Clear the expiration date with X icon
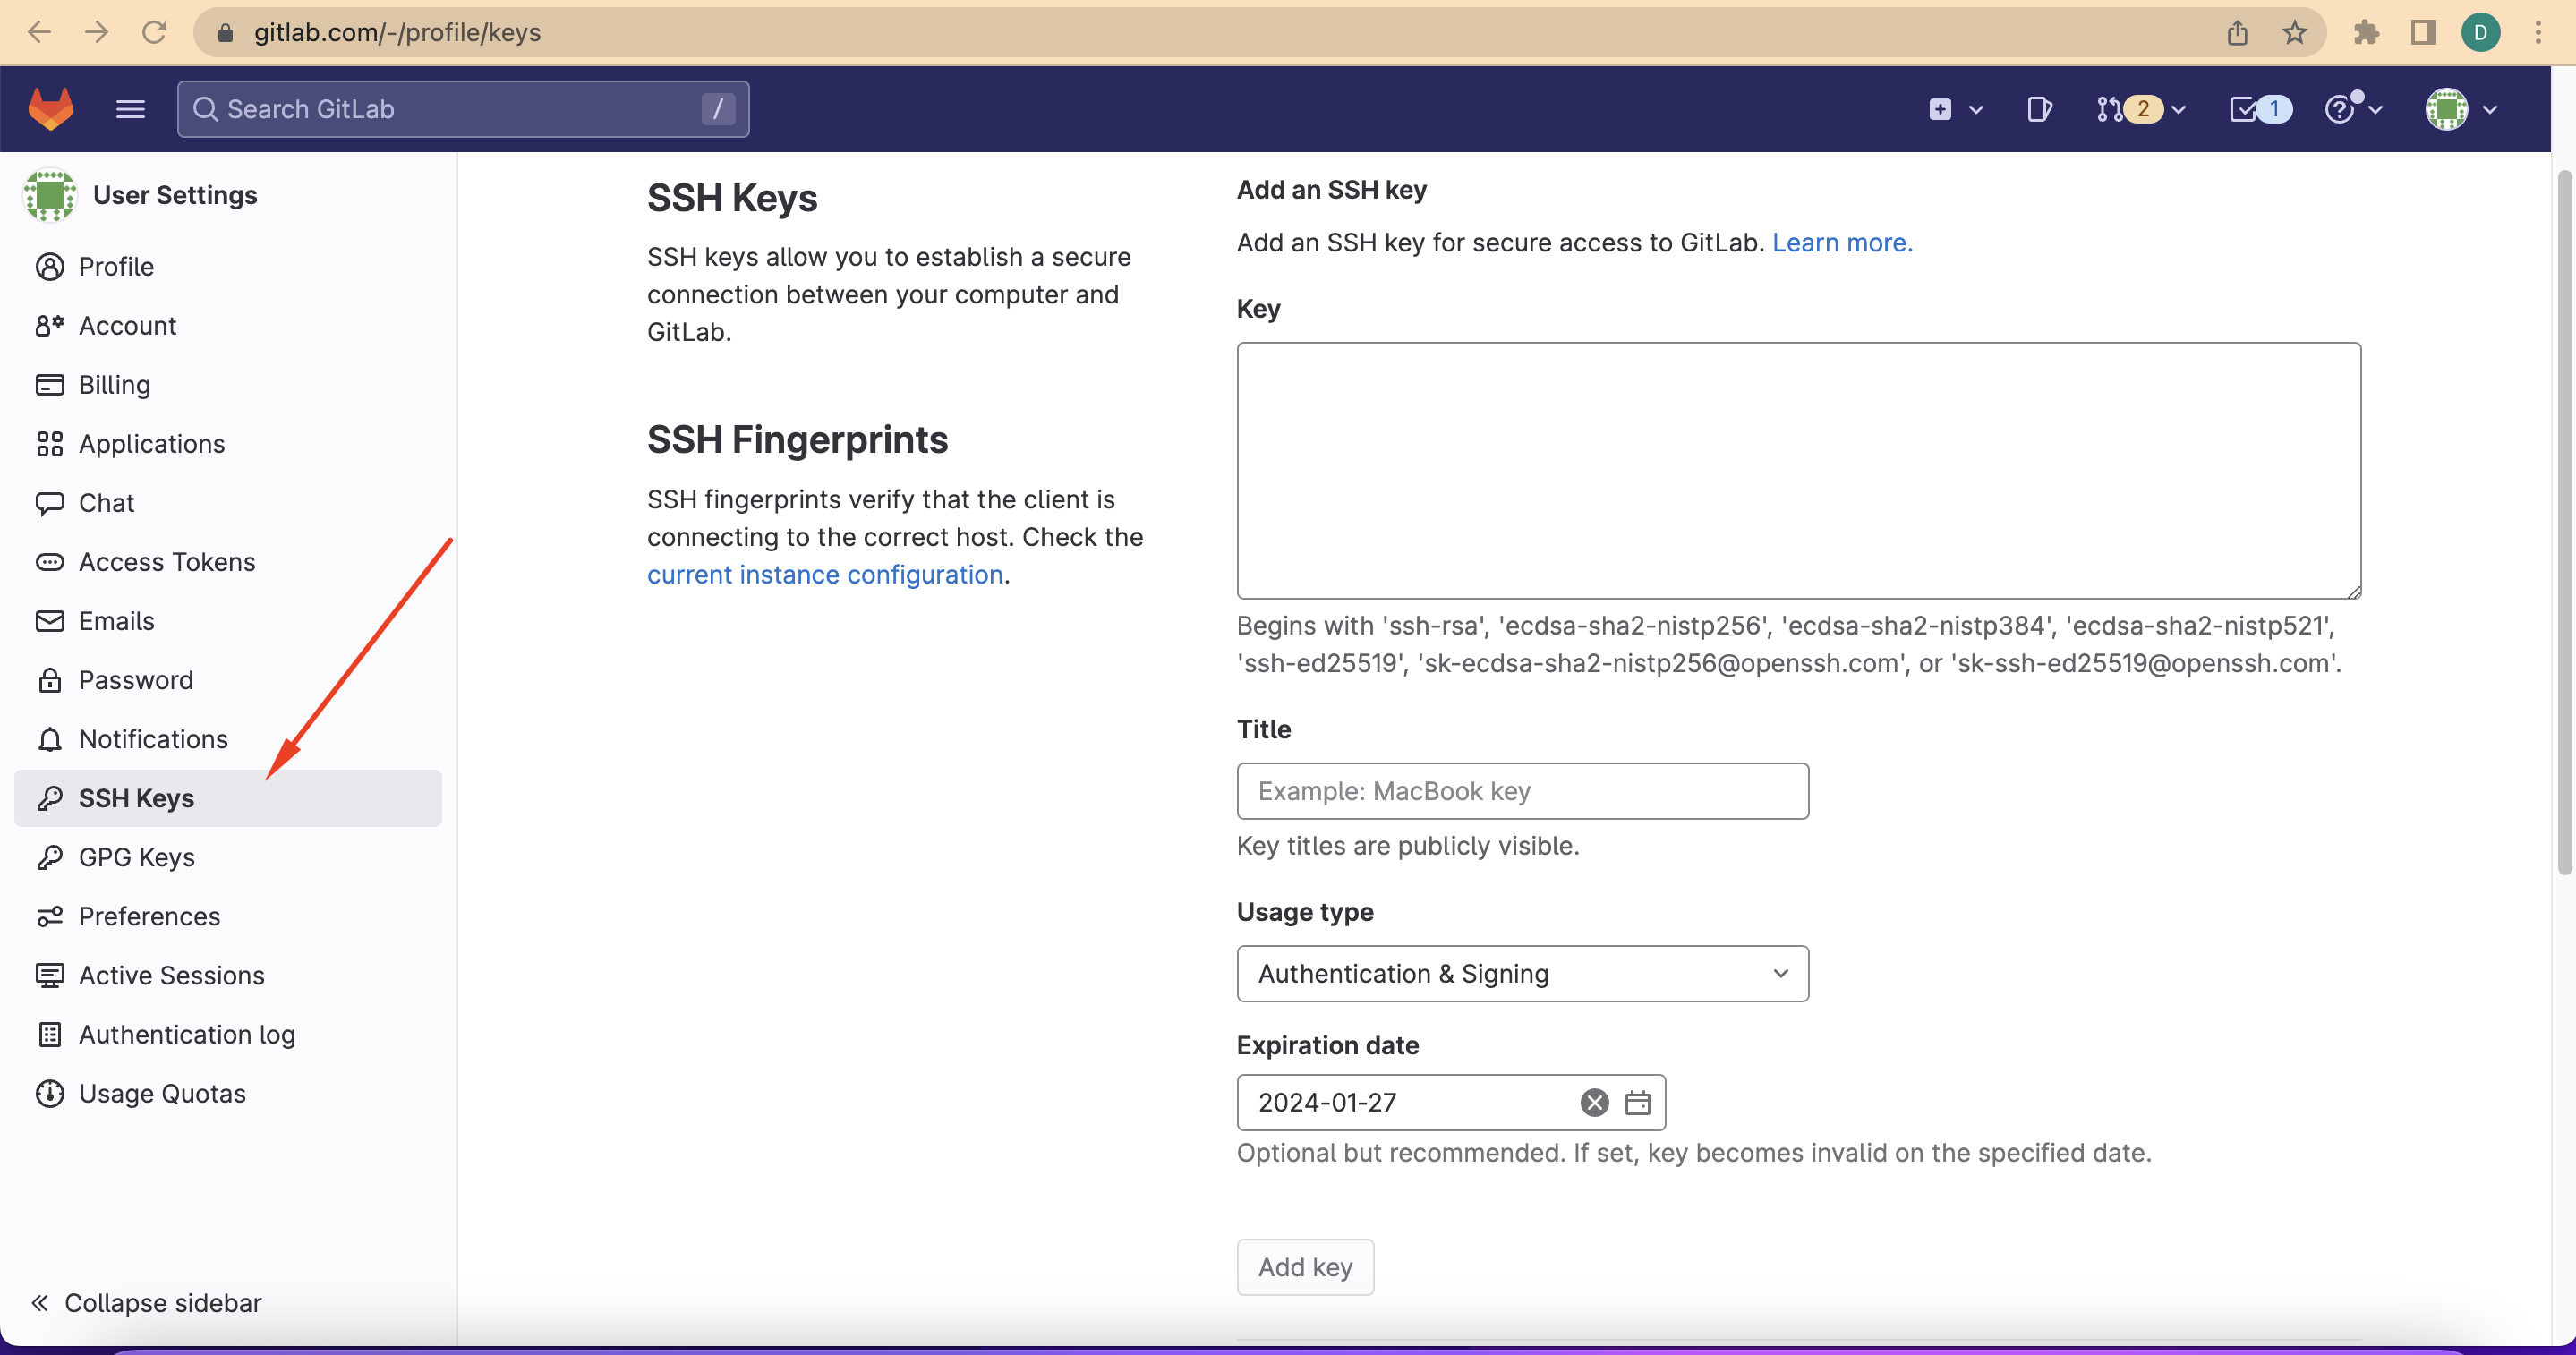2576x1355 pixels. point(1594,1102)
